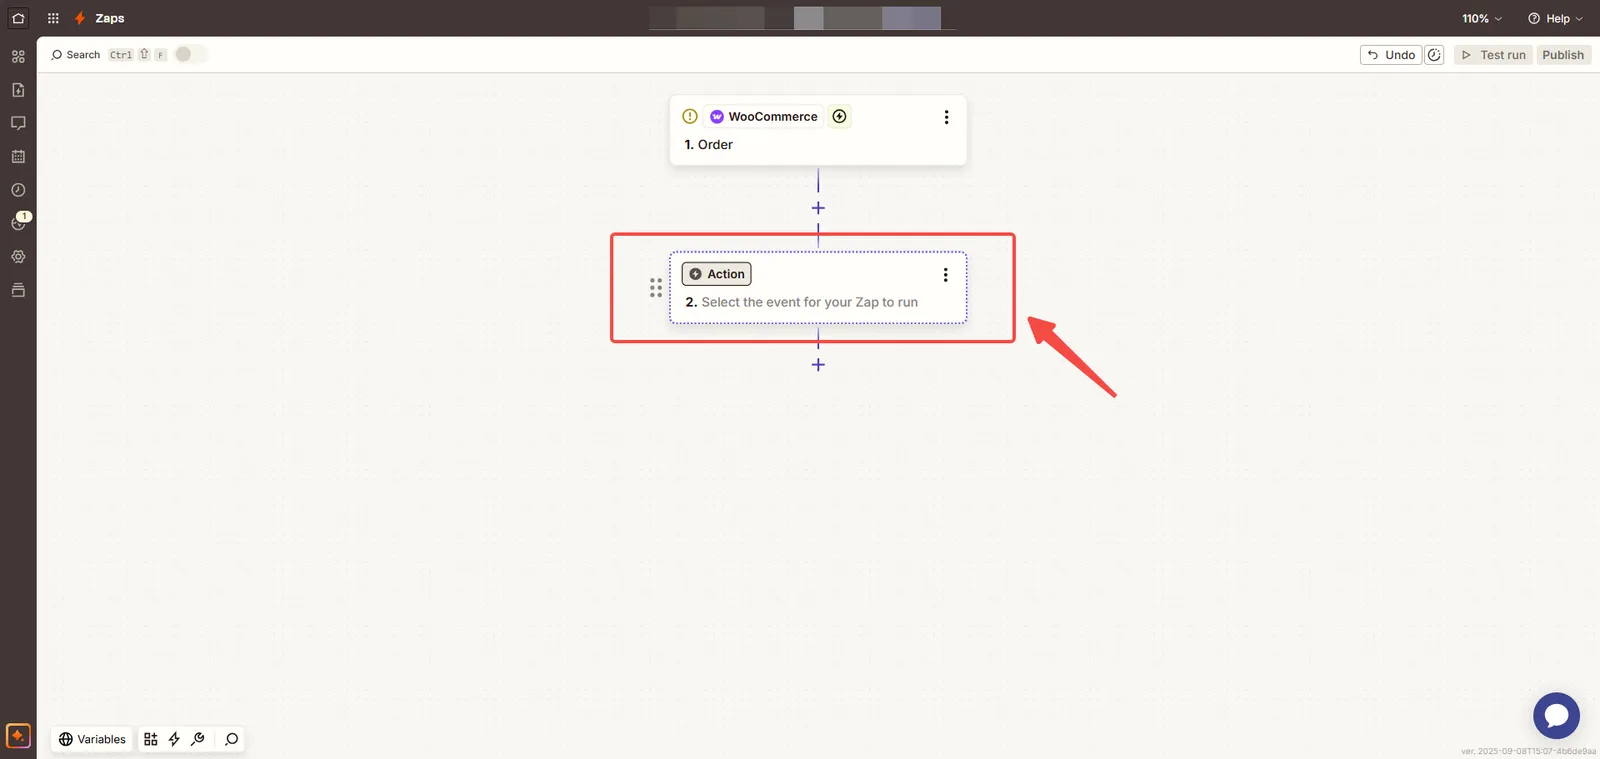Click the Variables button
Screen dimensions: 1600x759
[92, 739]
